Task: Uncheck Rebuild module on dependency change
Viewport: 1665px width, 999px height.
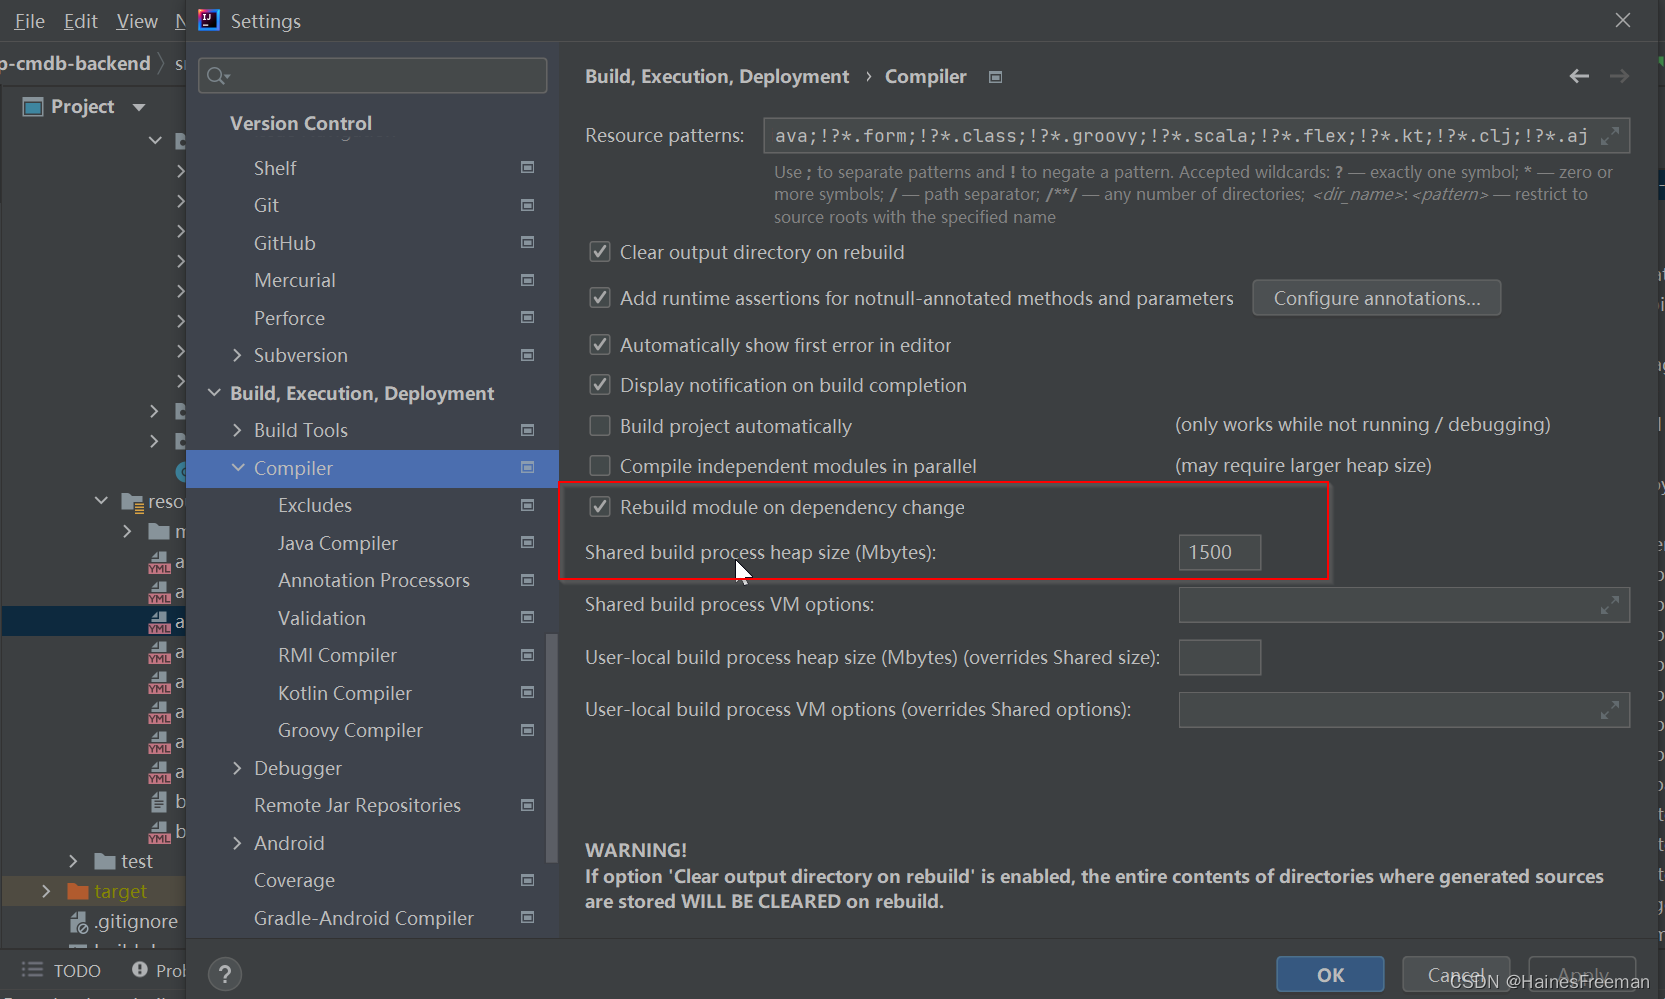Action: click(x=600, y=507)
